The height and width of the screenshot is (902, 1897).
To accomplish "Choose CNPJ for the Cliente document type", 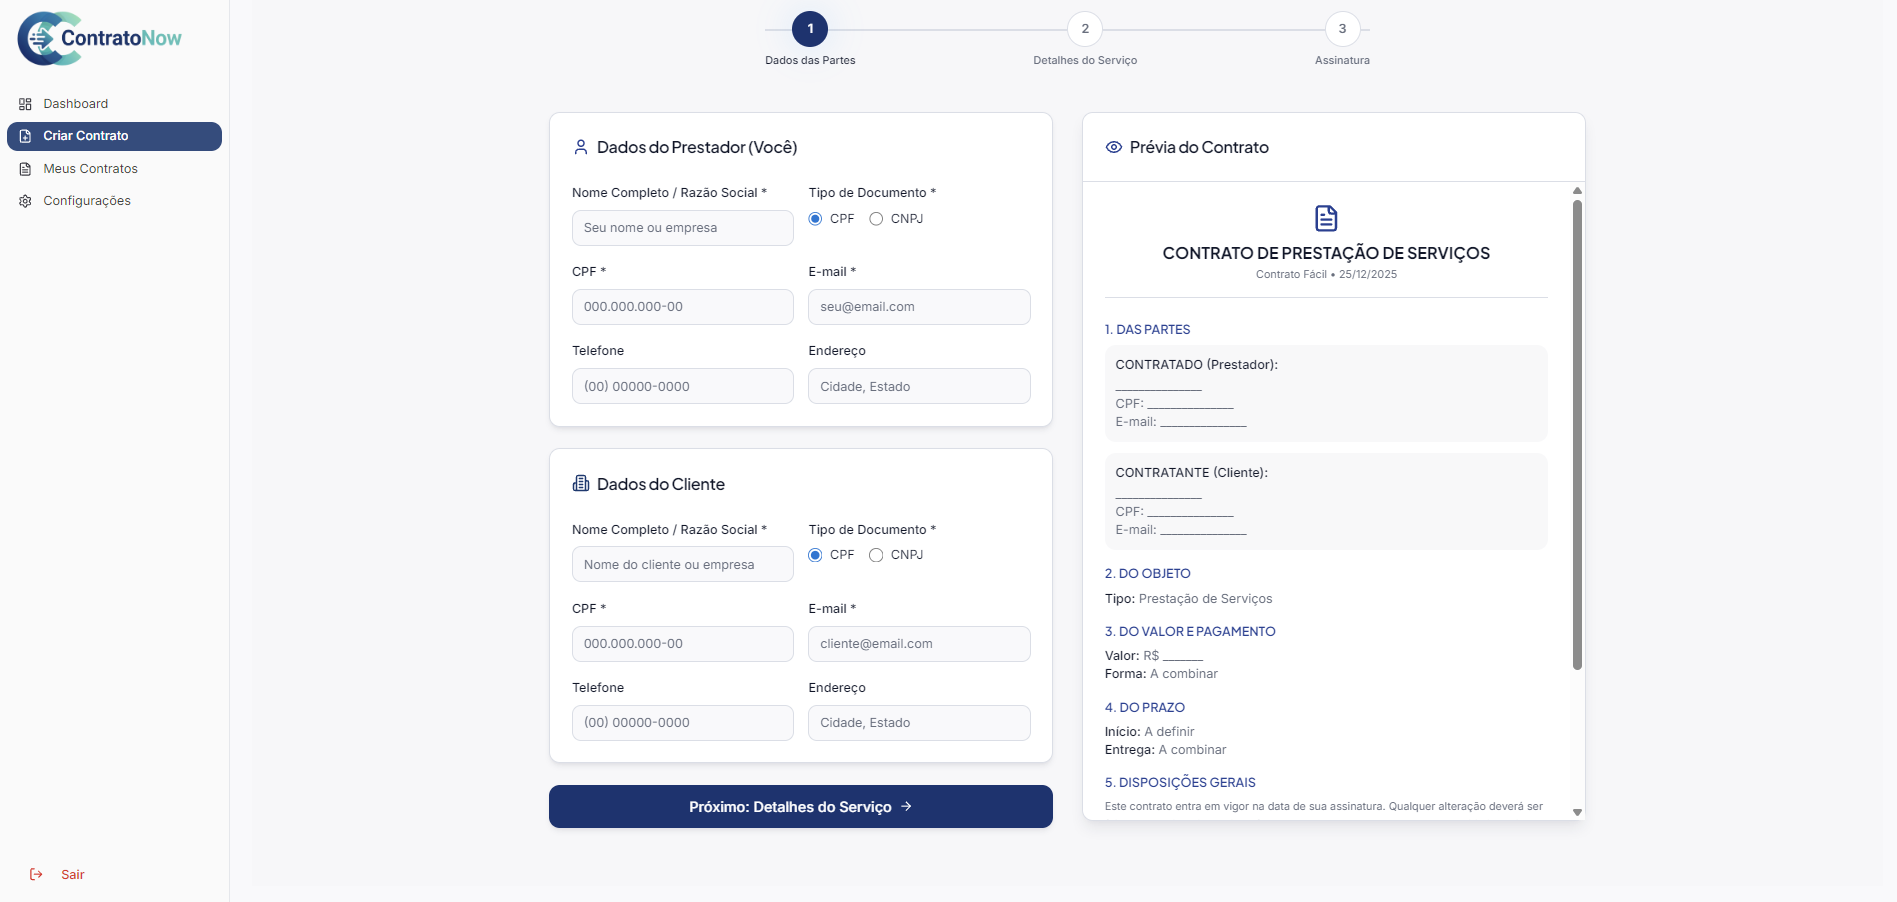I will (876, 555).
